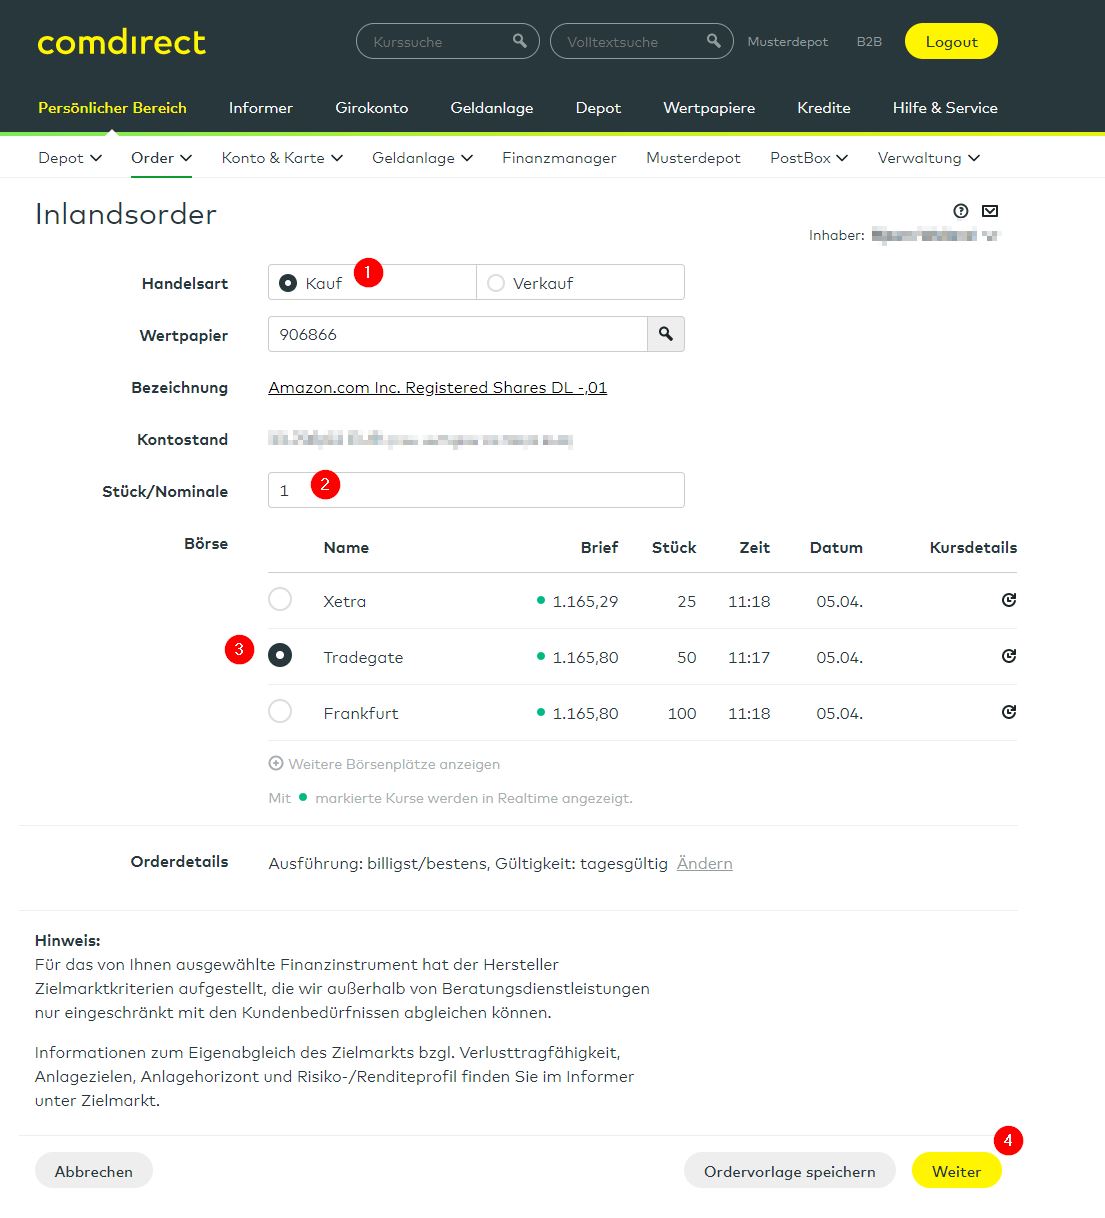
Task: Click the envelope message icon
Action: coord(990,211)
